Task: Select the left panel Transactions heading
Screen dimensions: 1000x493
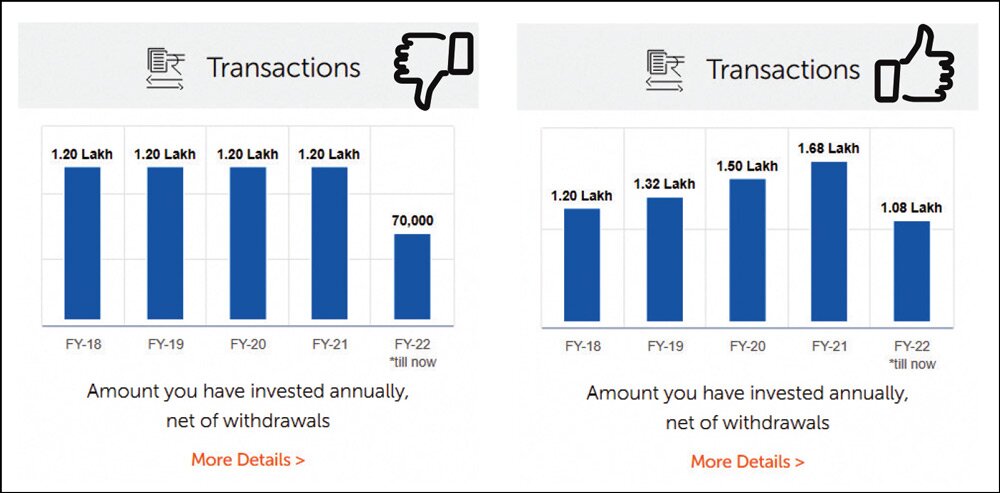Action: [x=283, y=68]
